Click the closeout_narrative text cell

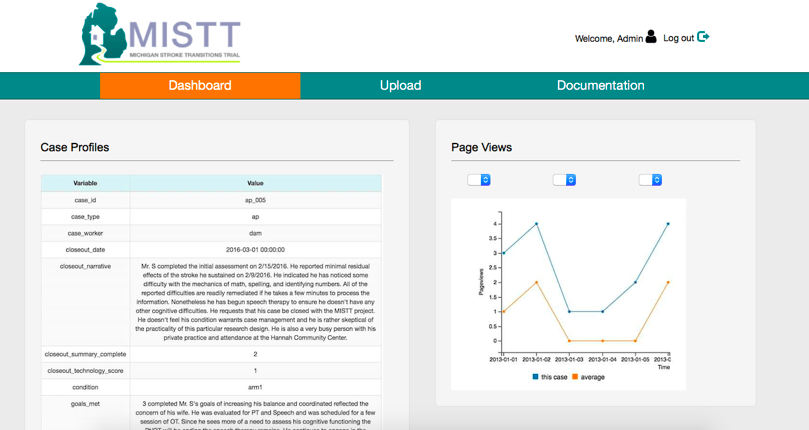tap(255, 302)
